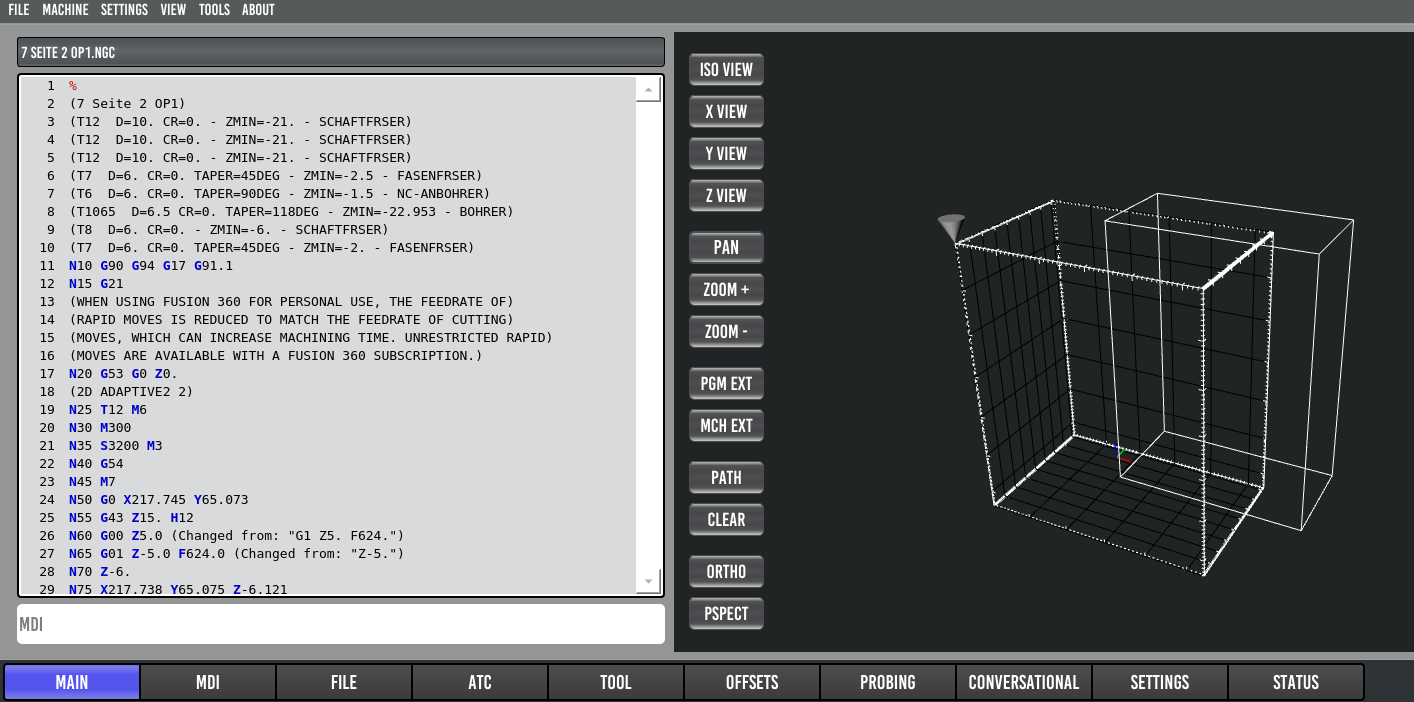
Task: Open the VIEW menu
Action: coord(173,10)
